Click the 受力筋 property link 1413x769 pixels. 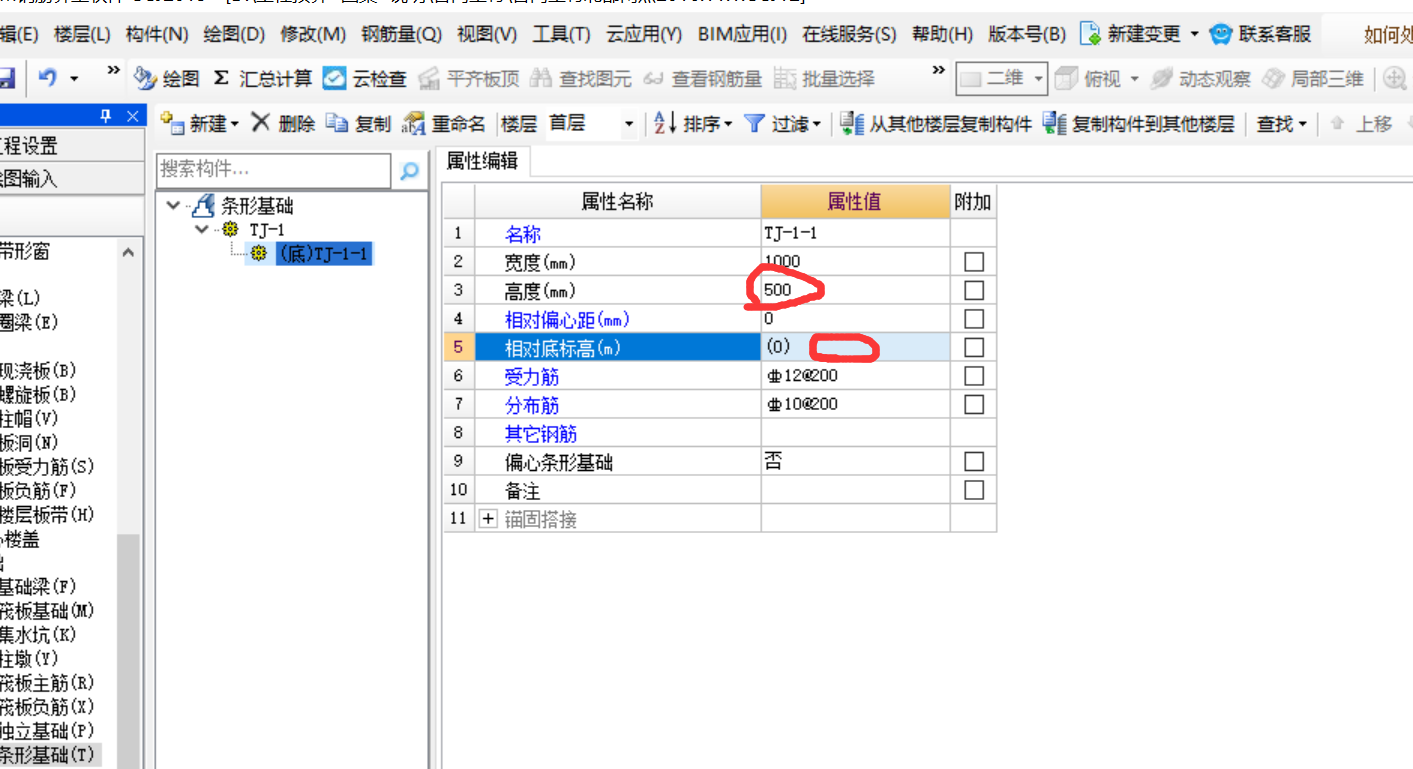531,377
